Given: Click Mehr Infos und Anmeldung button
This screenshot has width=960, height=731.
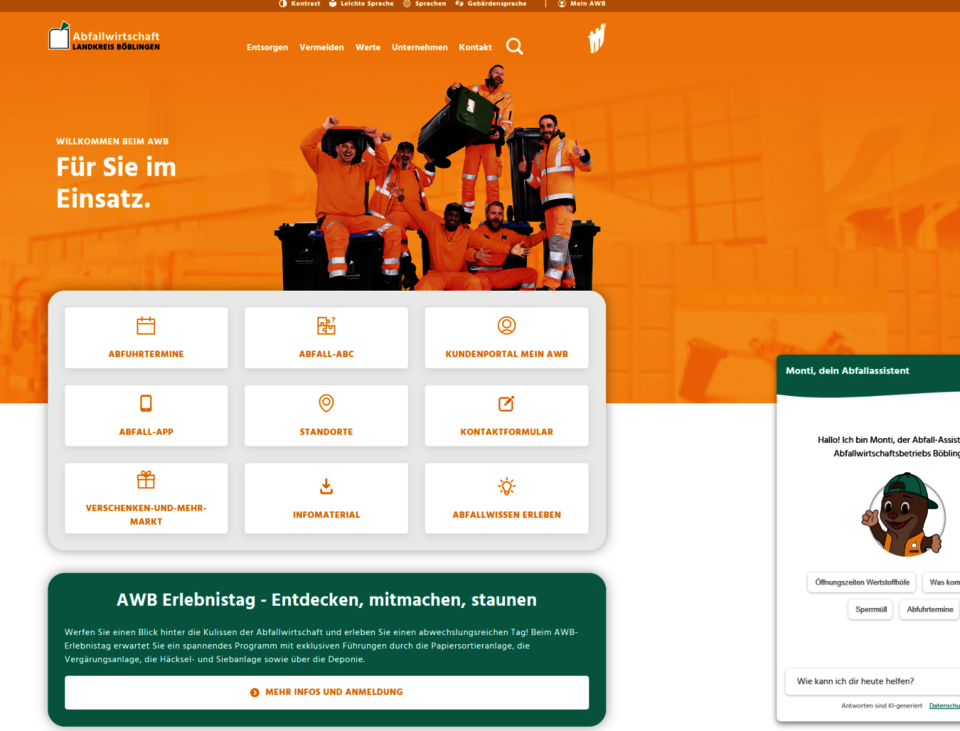Looking at the screenshot, I should [327, 692].
